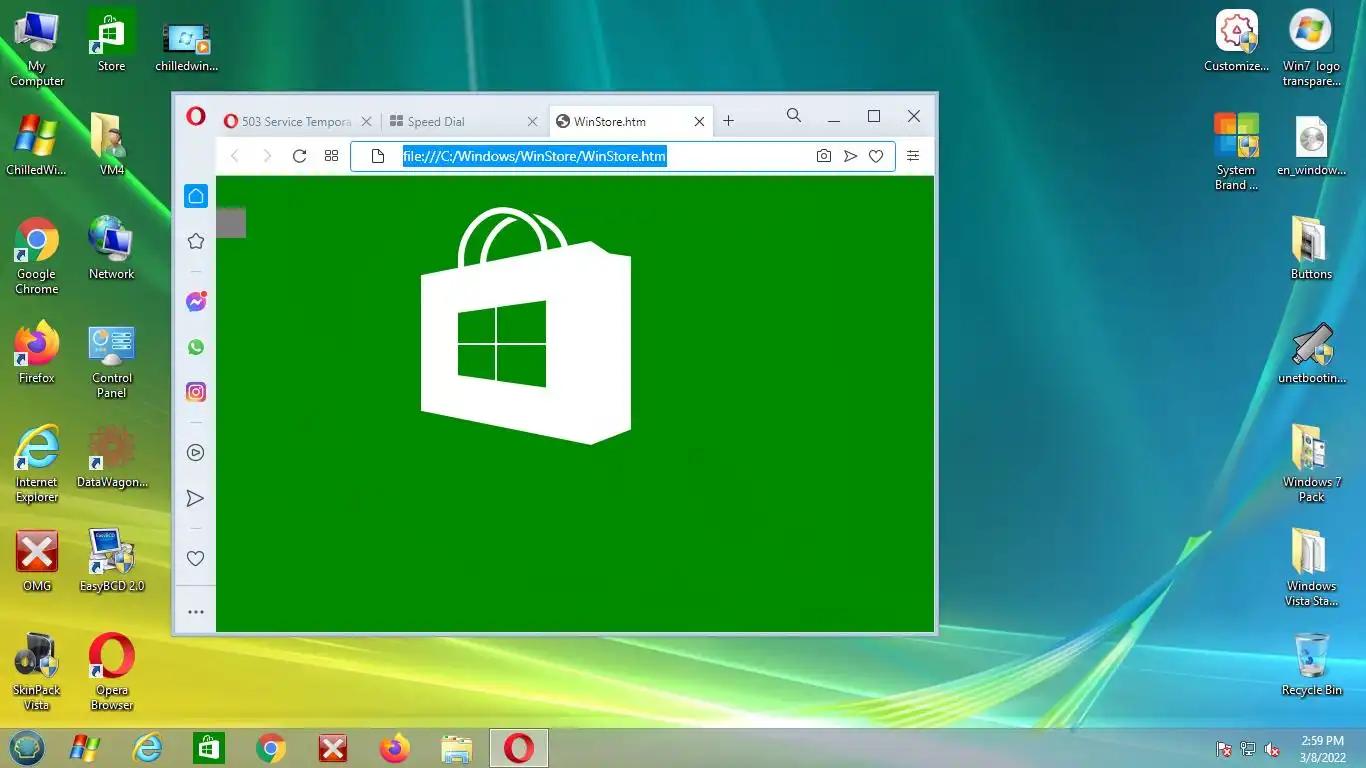Select the Firefox desktop shortcut
1366x768 pixels.
coord(37,353)
